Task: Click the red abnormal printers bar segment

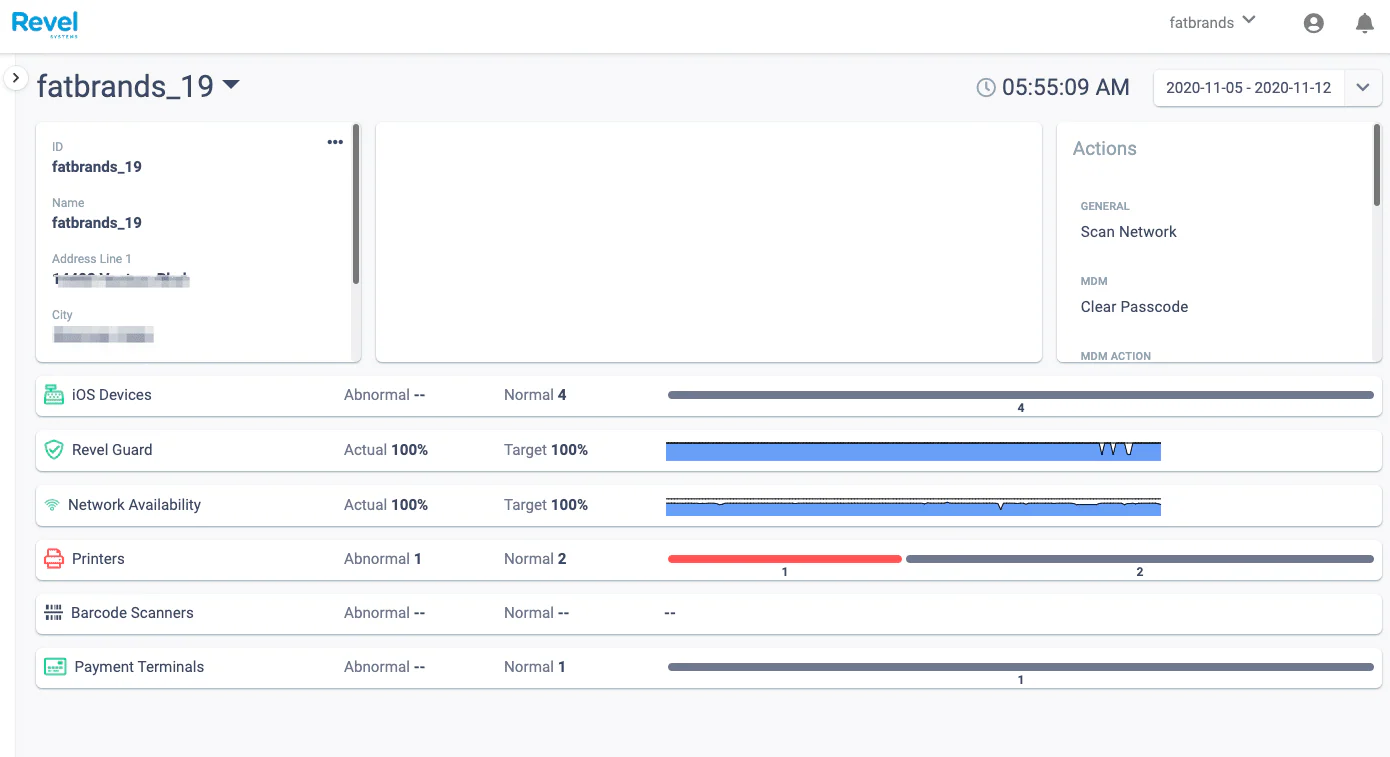Action: click(x=785, y=559)
